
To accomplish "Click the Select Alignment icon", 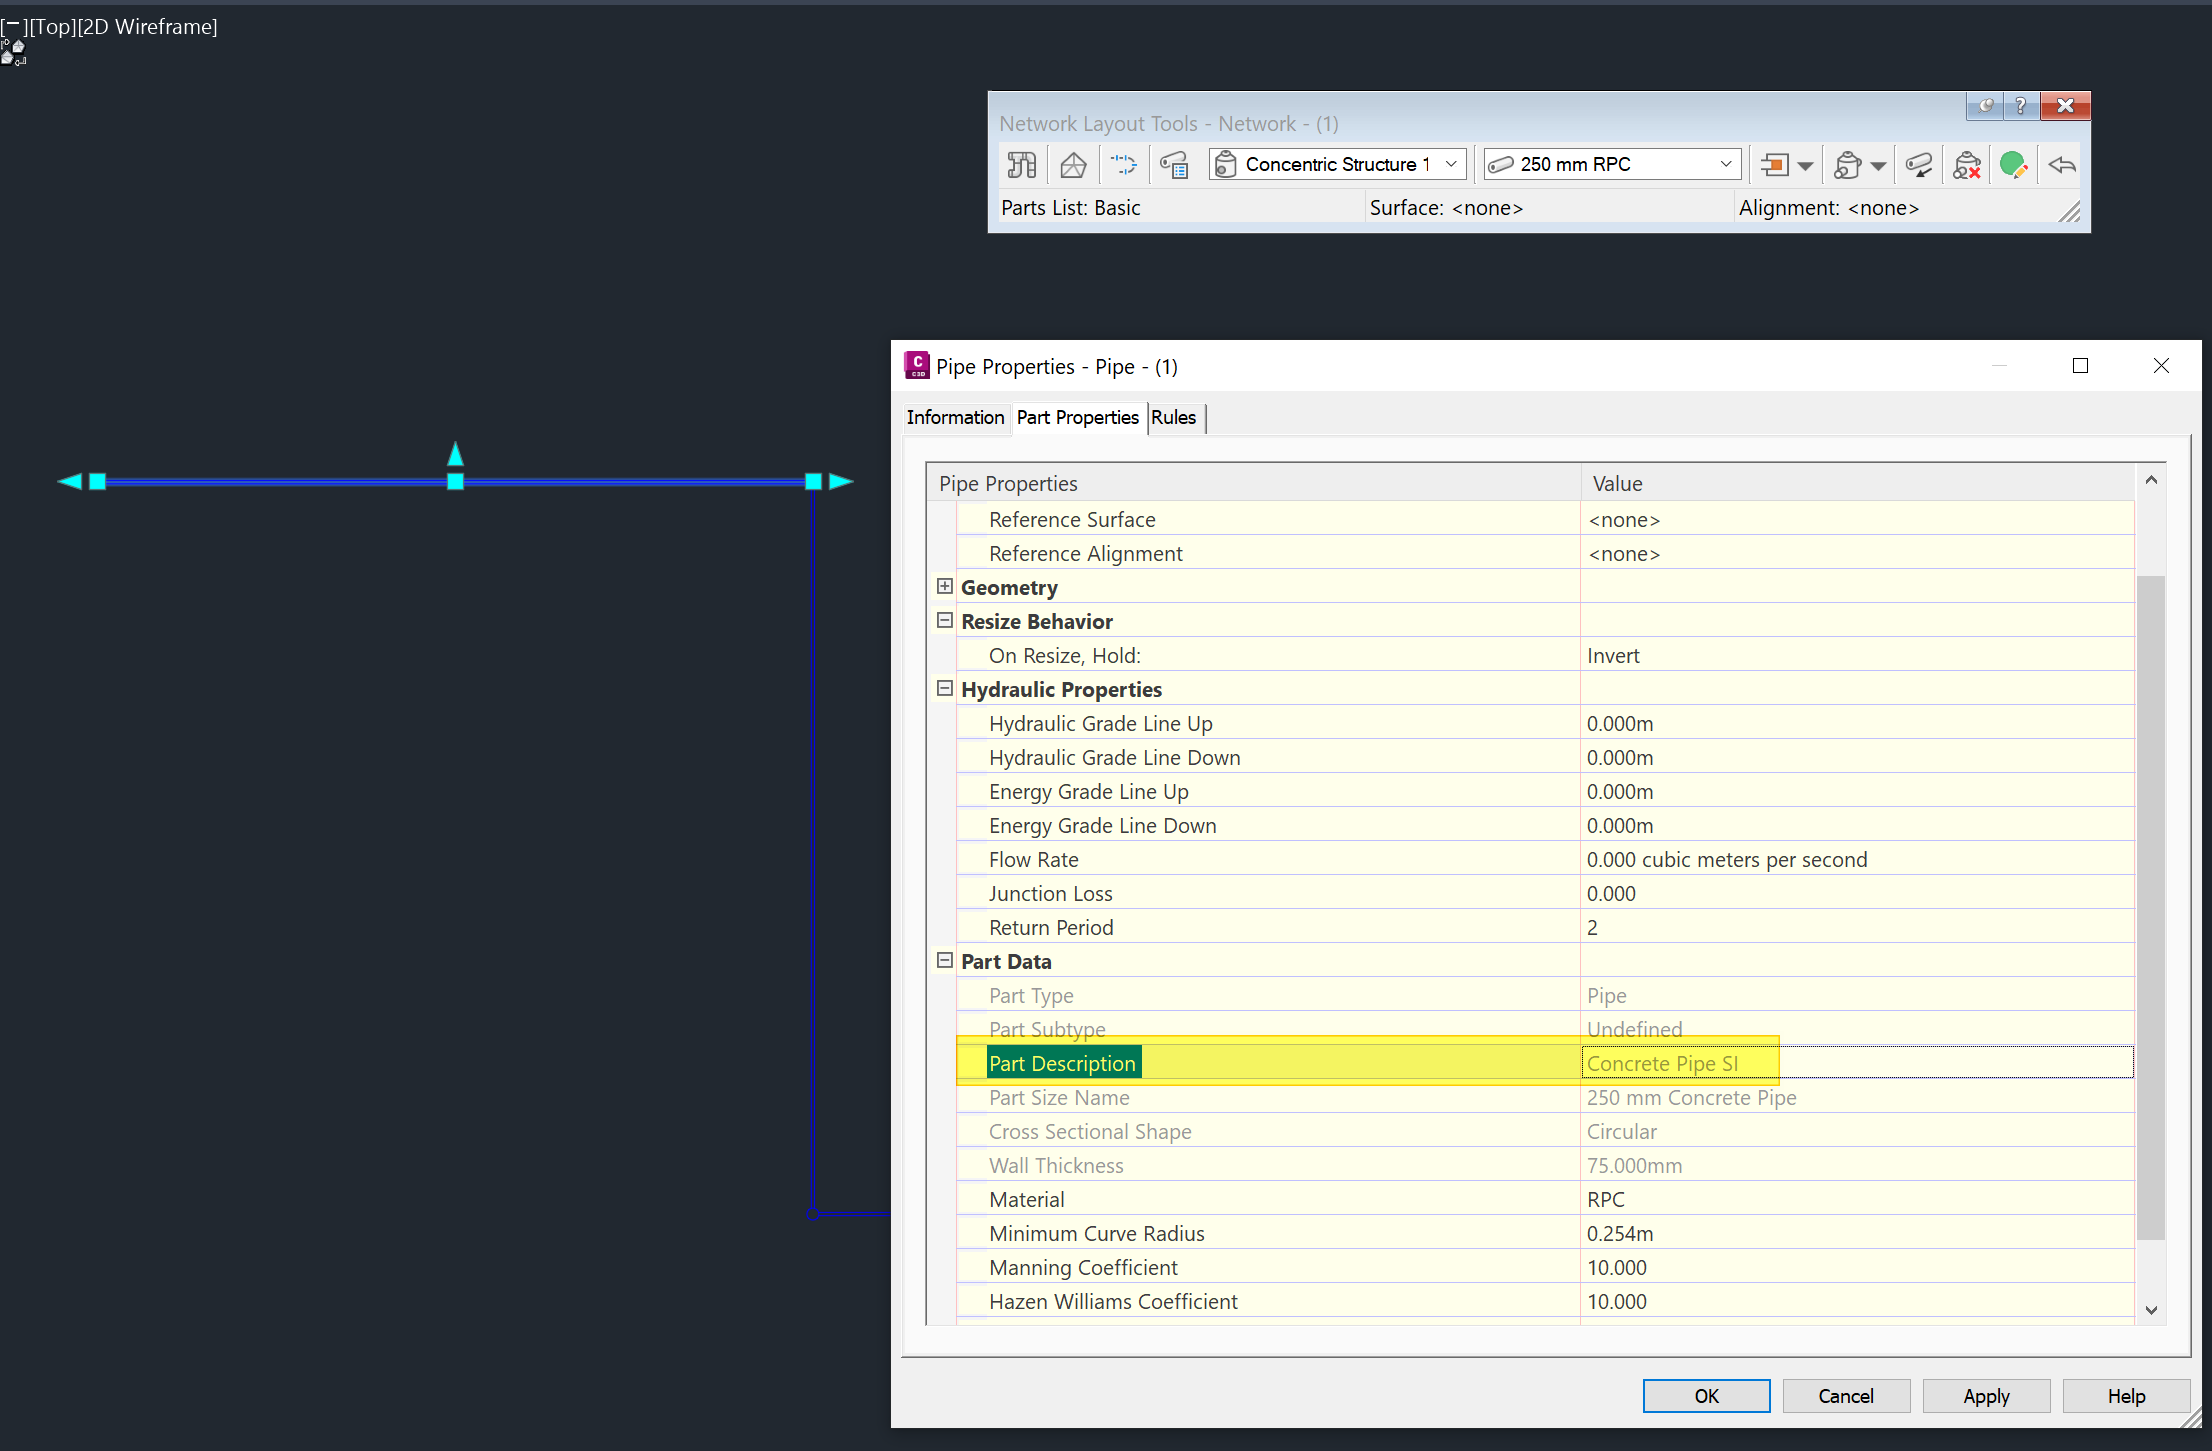I will (1124, 165).
